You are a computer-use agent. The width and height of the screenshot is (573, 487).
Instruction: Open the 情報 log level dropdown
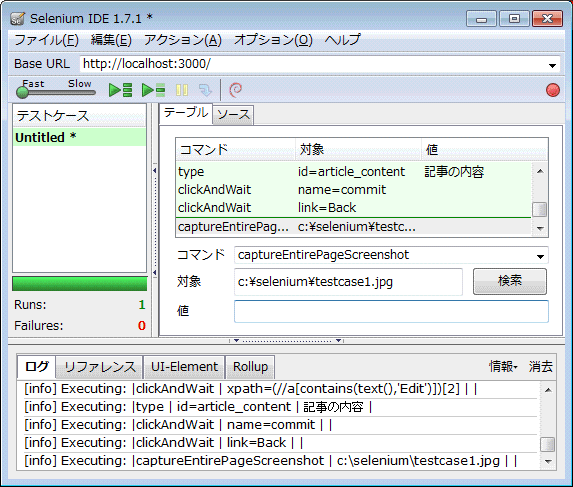(503, 366)
